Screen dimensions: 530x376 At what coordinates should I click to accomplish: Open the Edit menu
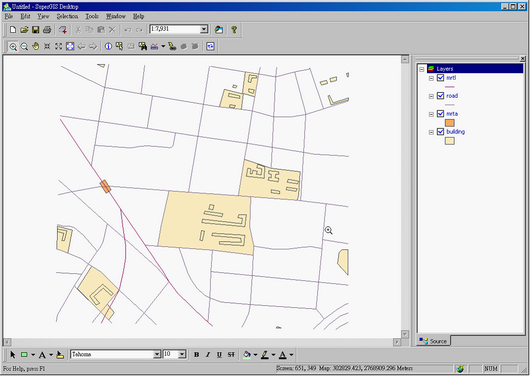tap(25, 16)
